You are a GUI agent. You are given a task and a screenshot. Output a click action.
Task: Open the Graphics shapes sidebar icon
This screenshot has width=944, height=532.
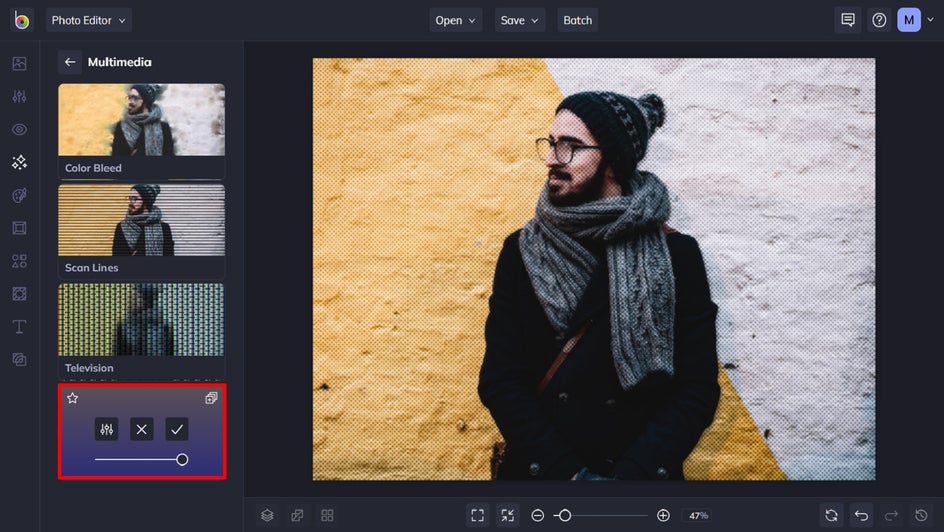pyautogui.click(x=19, y=261)
